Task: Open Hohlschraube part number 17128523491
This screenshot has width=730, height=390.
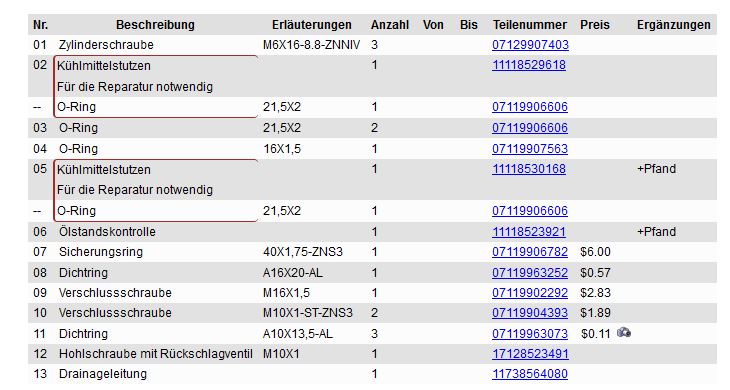Action: 530,354
